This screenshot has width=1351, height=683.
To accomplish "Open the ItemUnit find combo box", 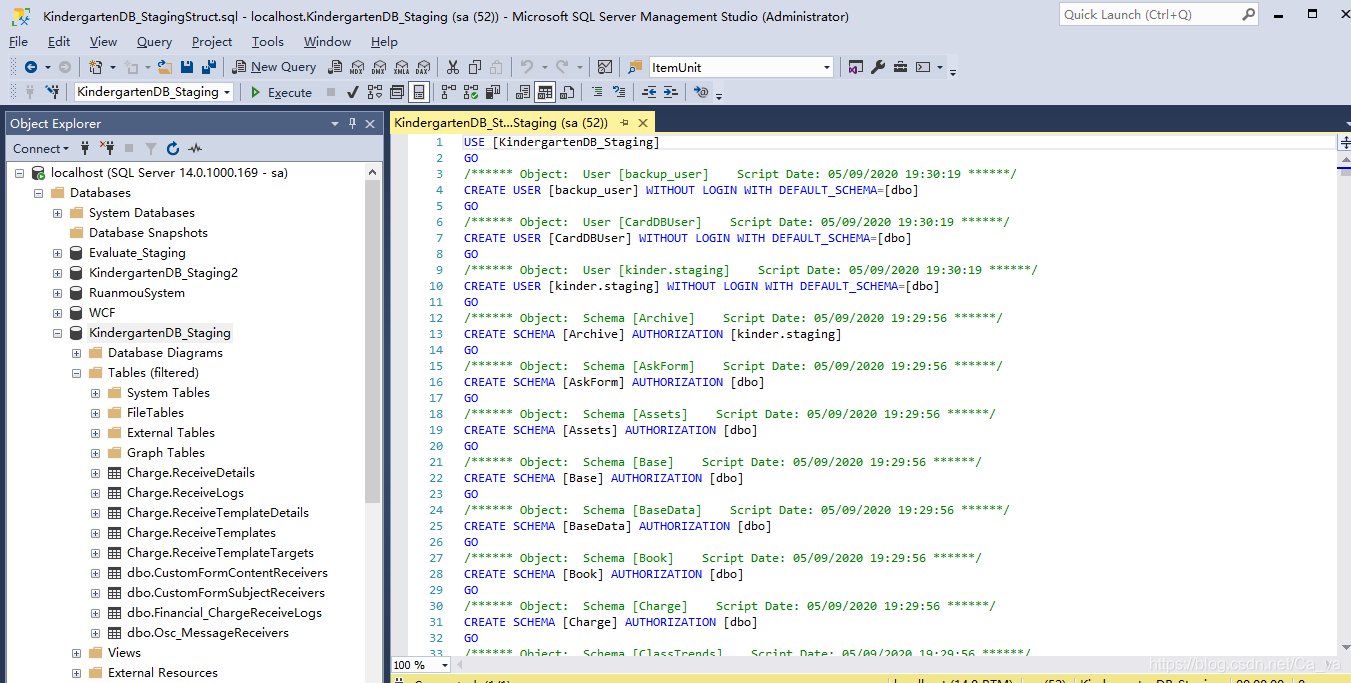I will [x=741, y=67].
